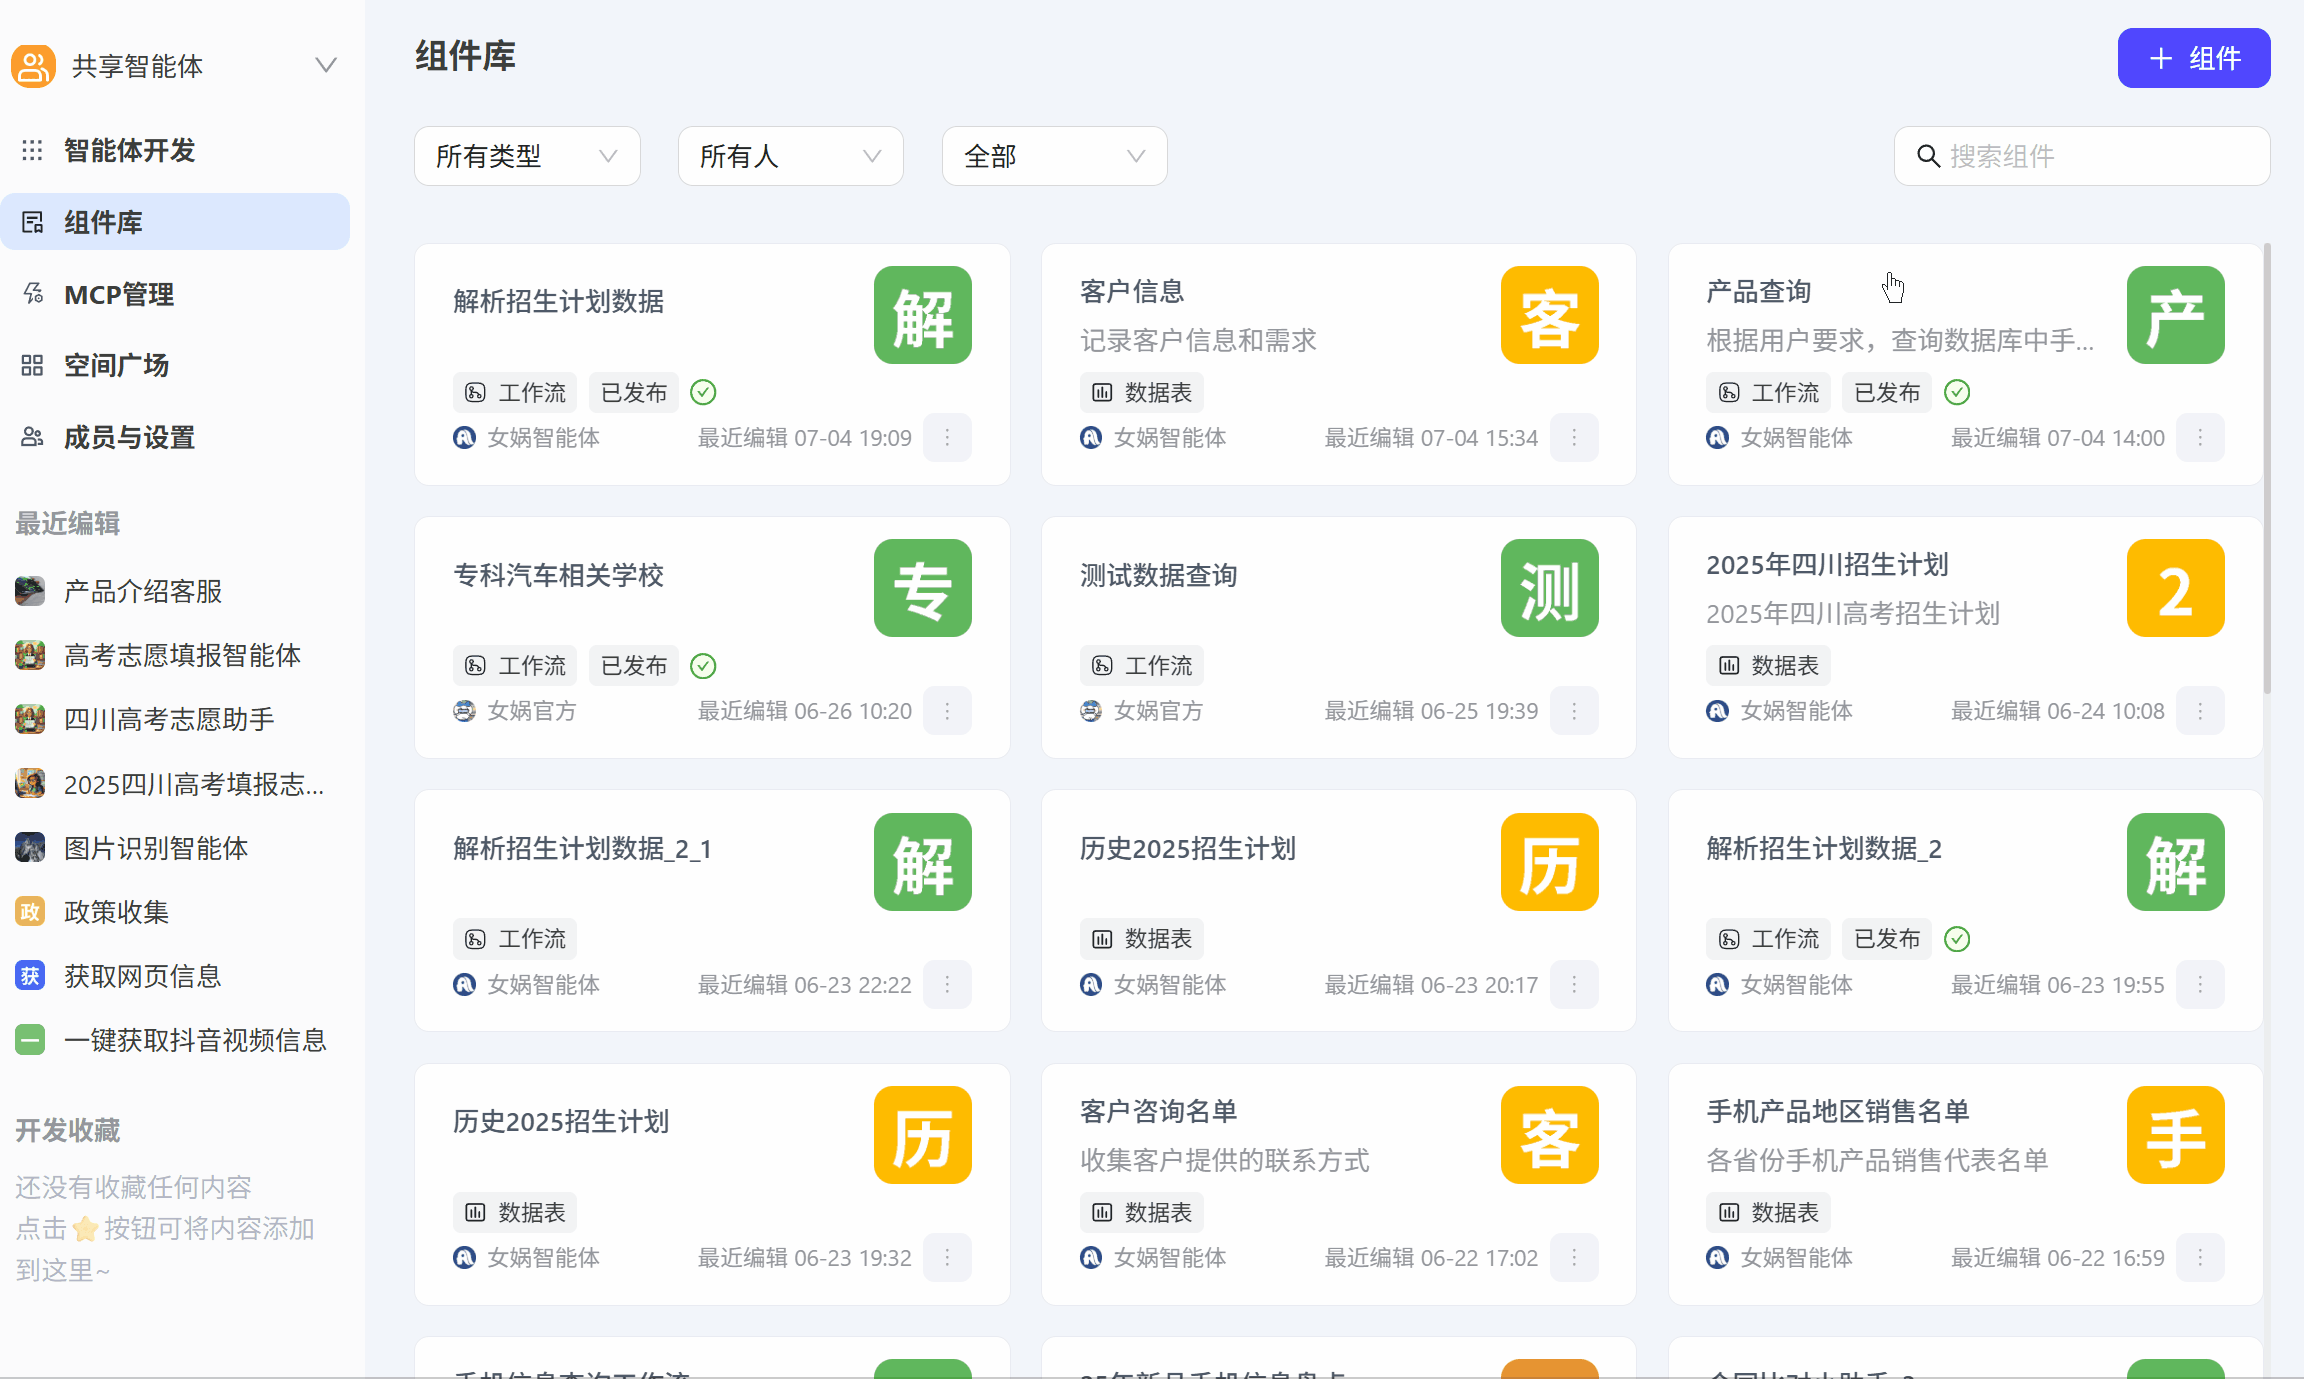Click the 测 icon on 测试数据查询 card

coord(1549,588)
